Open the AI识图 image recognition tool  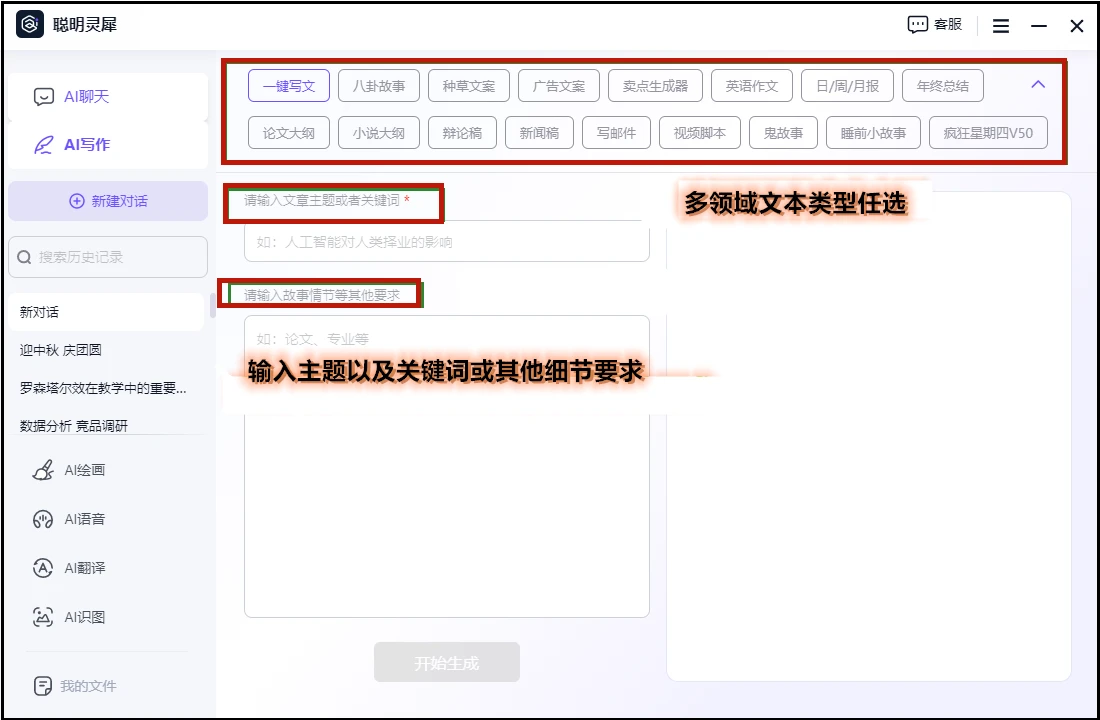coord(69,618)
